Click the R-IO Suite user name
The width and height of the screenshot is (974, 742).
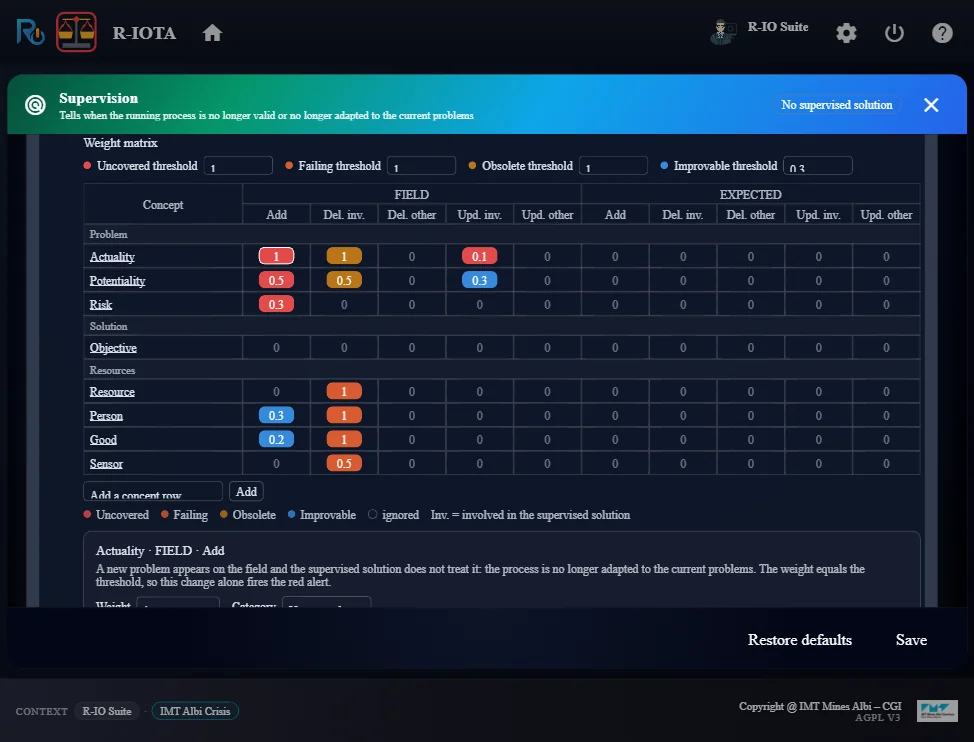[x=778, y=27]
